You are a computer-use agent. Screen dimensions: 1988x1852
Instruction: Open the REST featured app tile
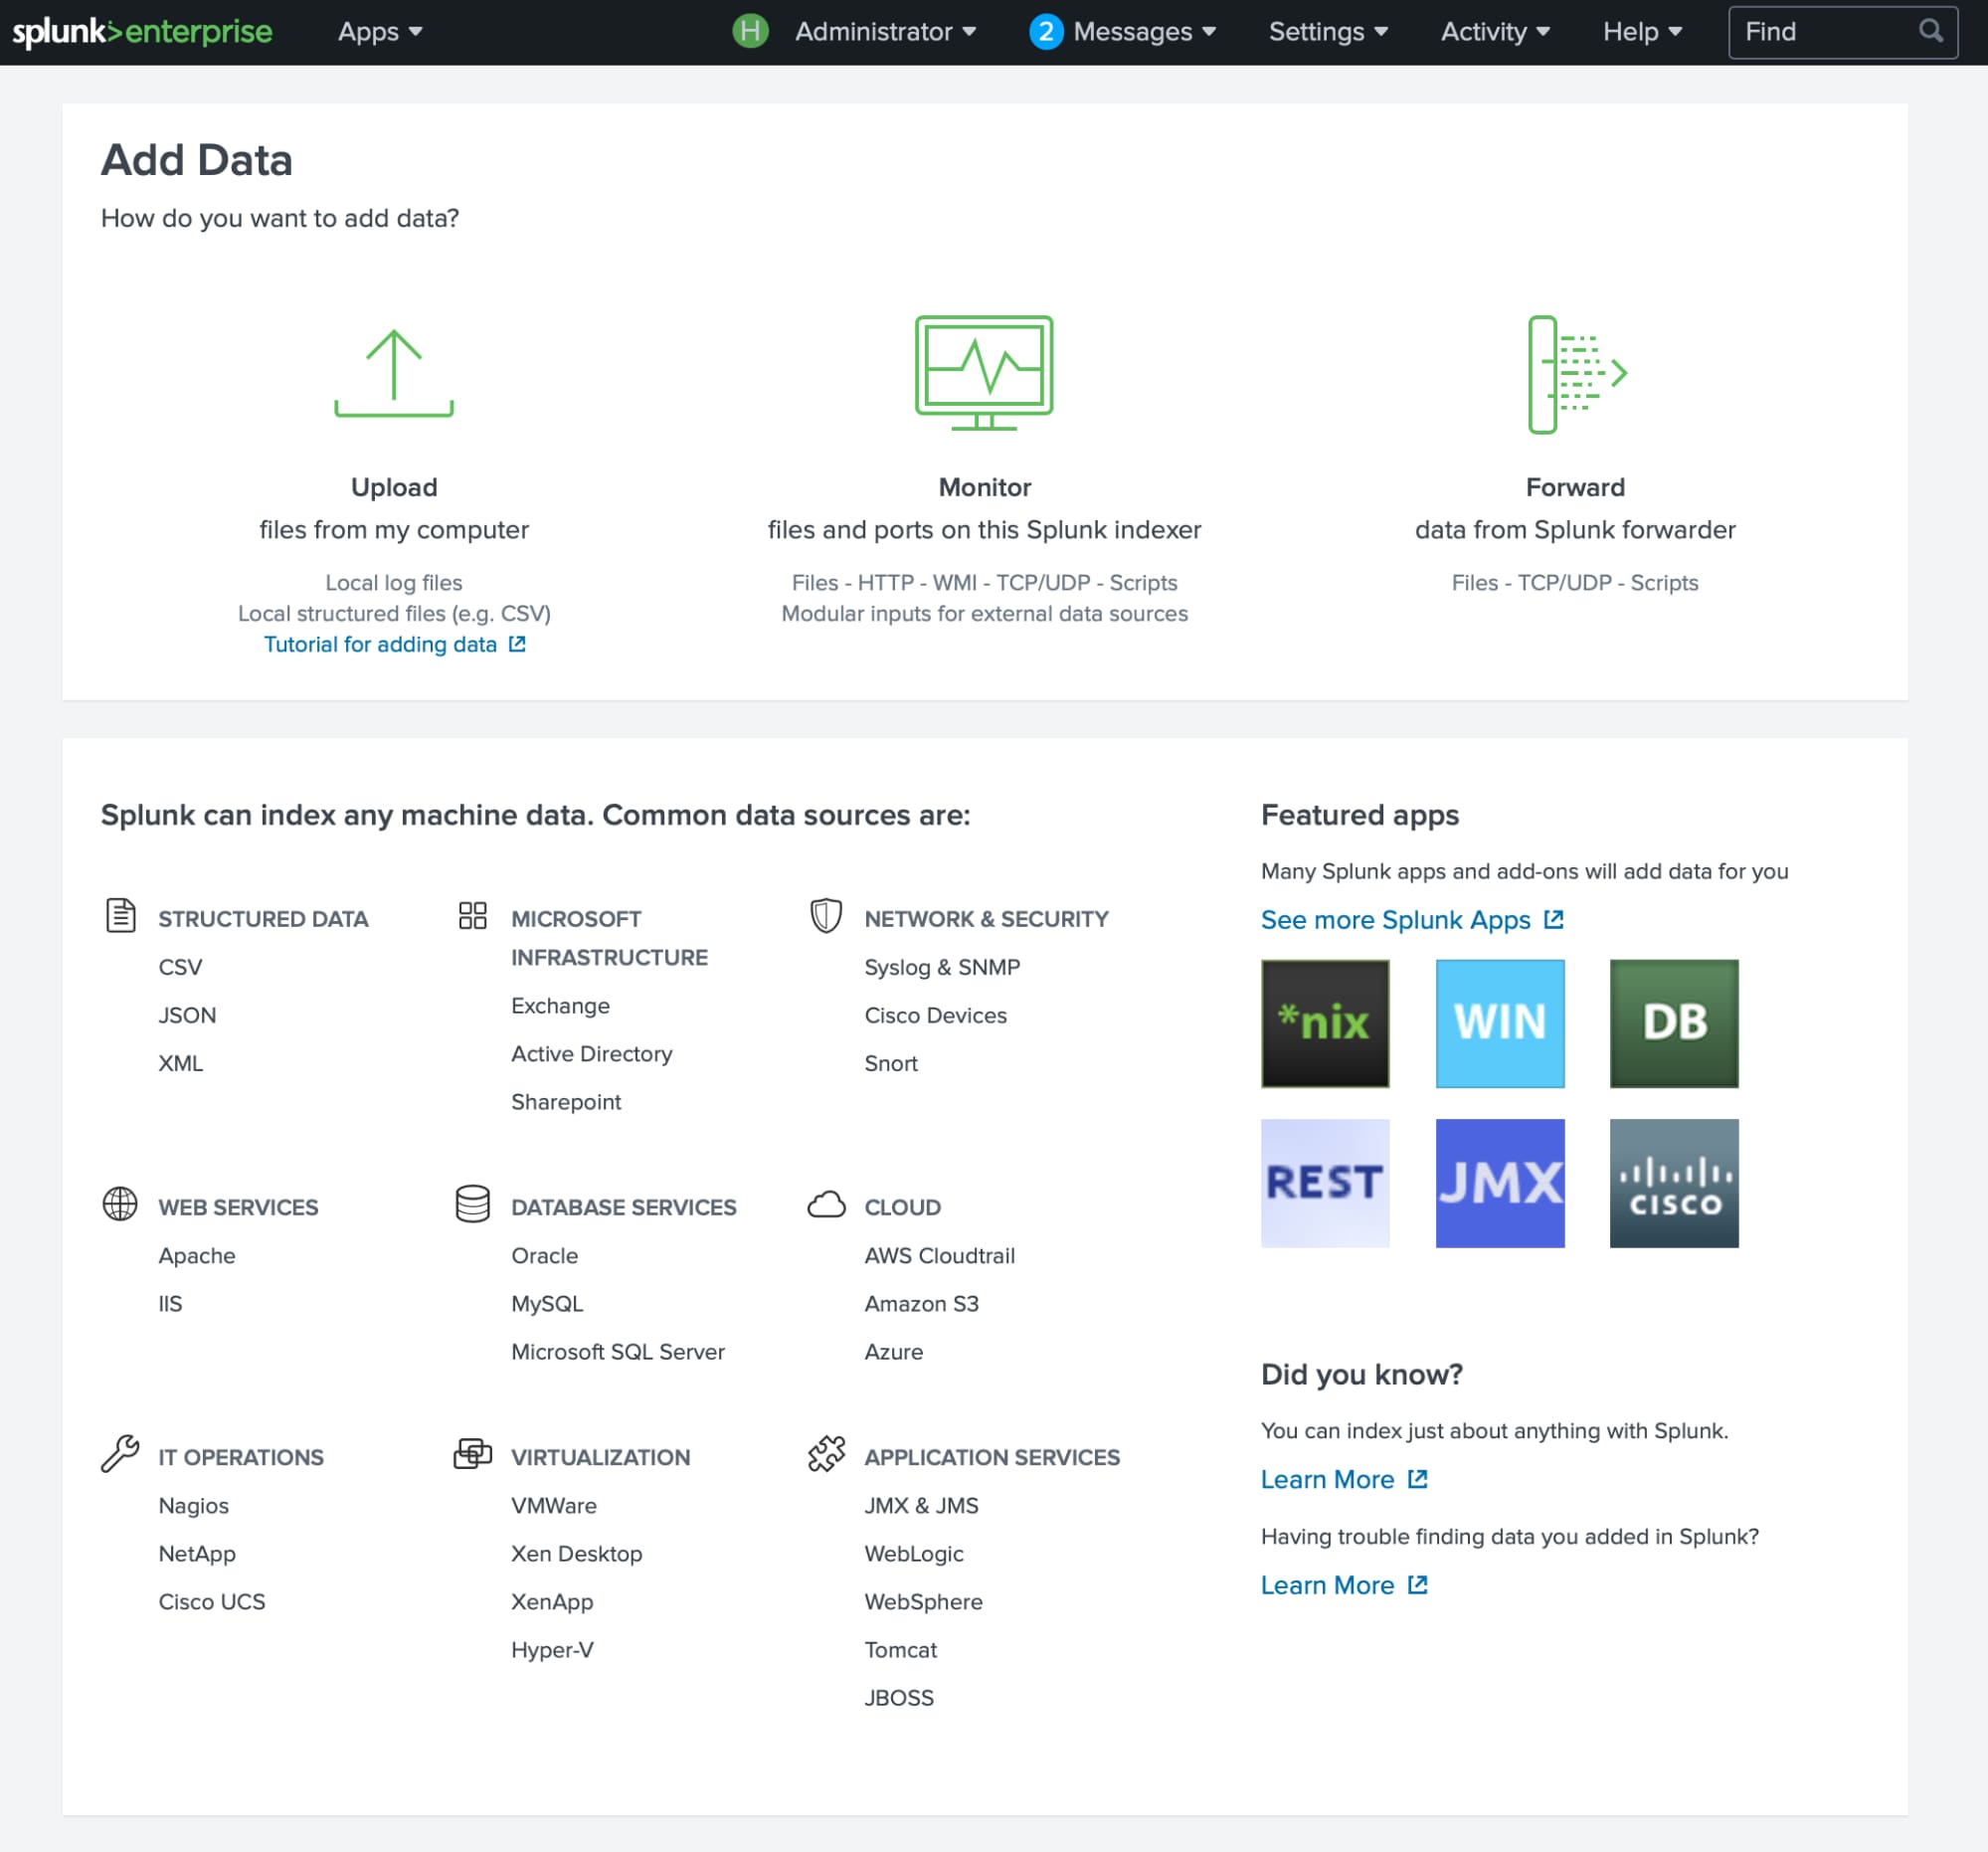[1324, 1182]
